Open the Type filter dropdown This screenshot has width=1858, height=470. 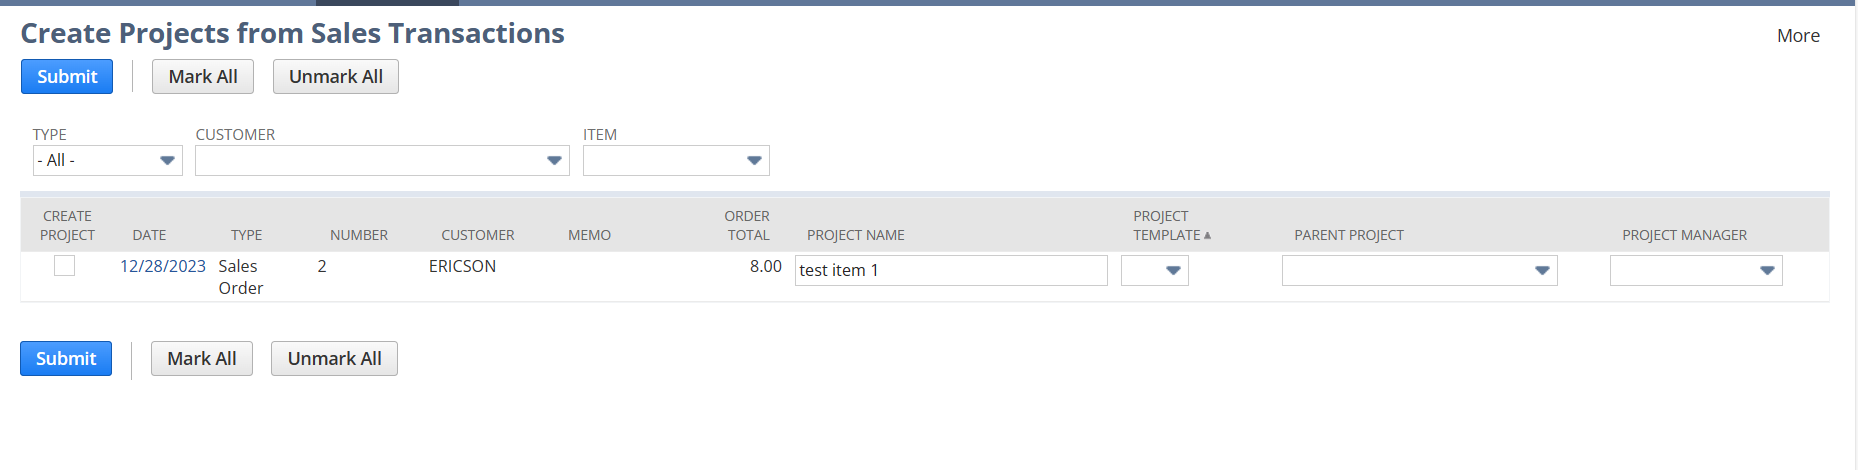[x=167, y=160]
